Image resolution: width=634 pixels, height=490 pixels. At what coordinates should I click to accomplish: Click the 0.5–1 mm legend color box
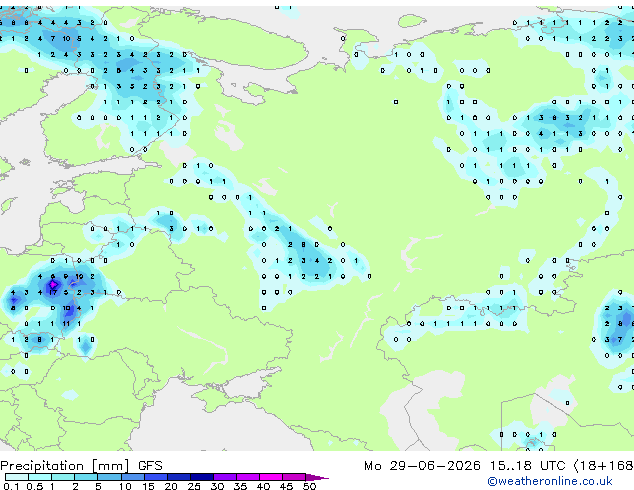[40, 477]
